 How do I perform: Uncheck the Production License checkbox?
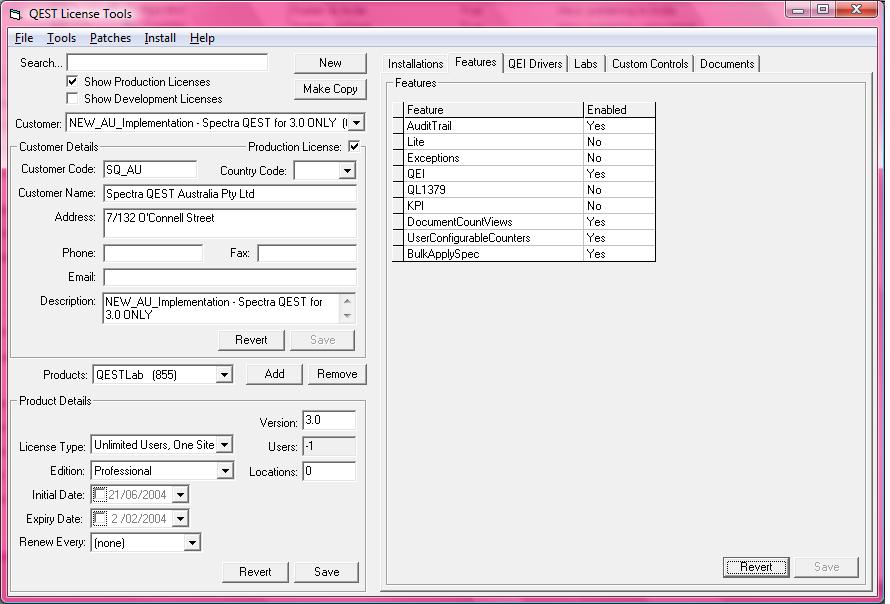354,147
